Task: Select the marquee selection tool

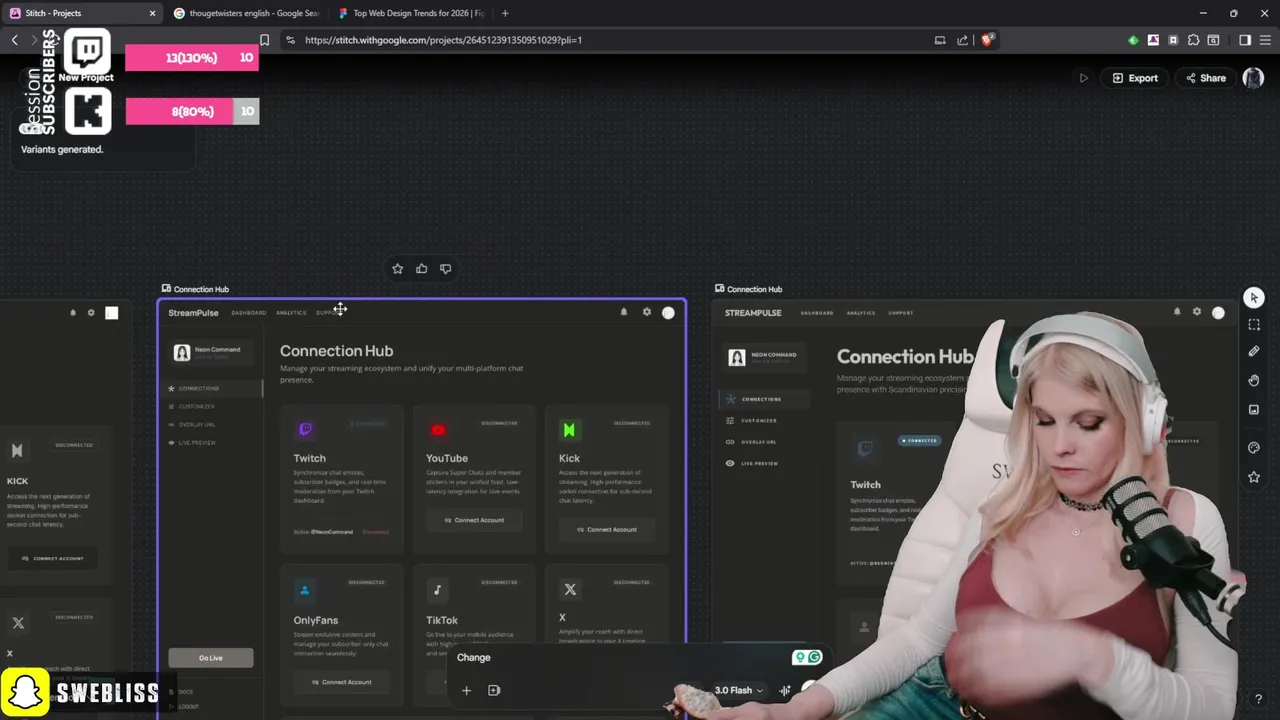Action: tap(1254, 325)
